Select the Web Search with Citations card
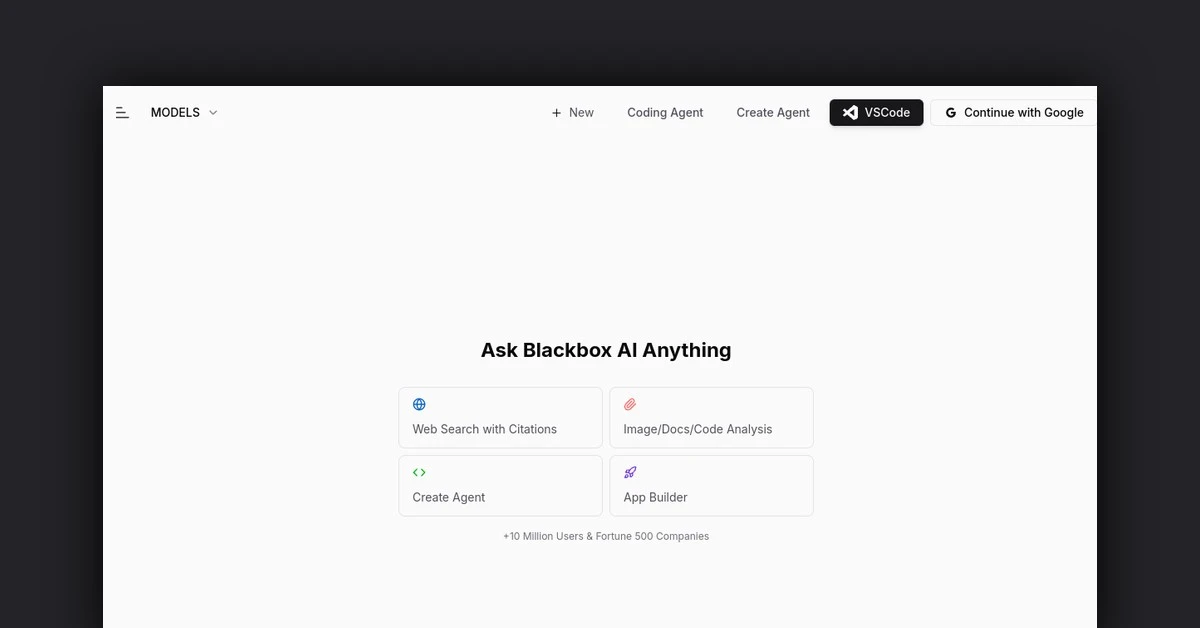The width and height of the screenshot is (1200, 628). (x=500, y=417)
